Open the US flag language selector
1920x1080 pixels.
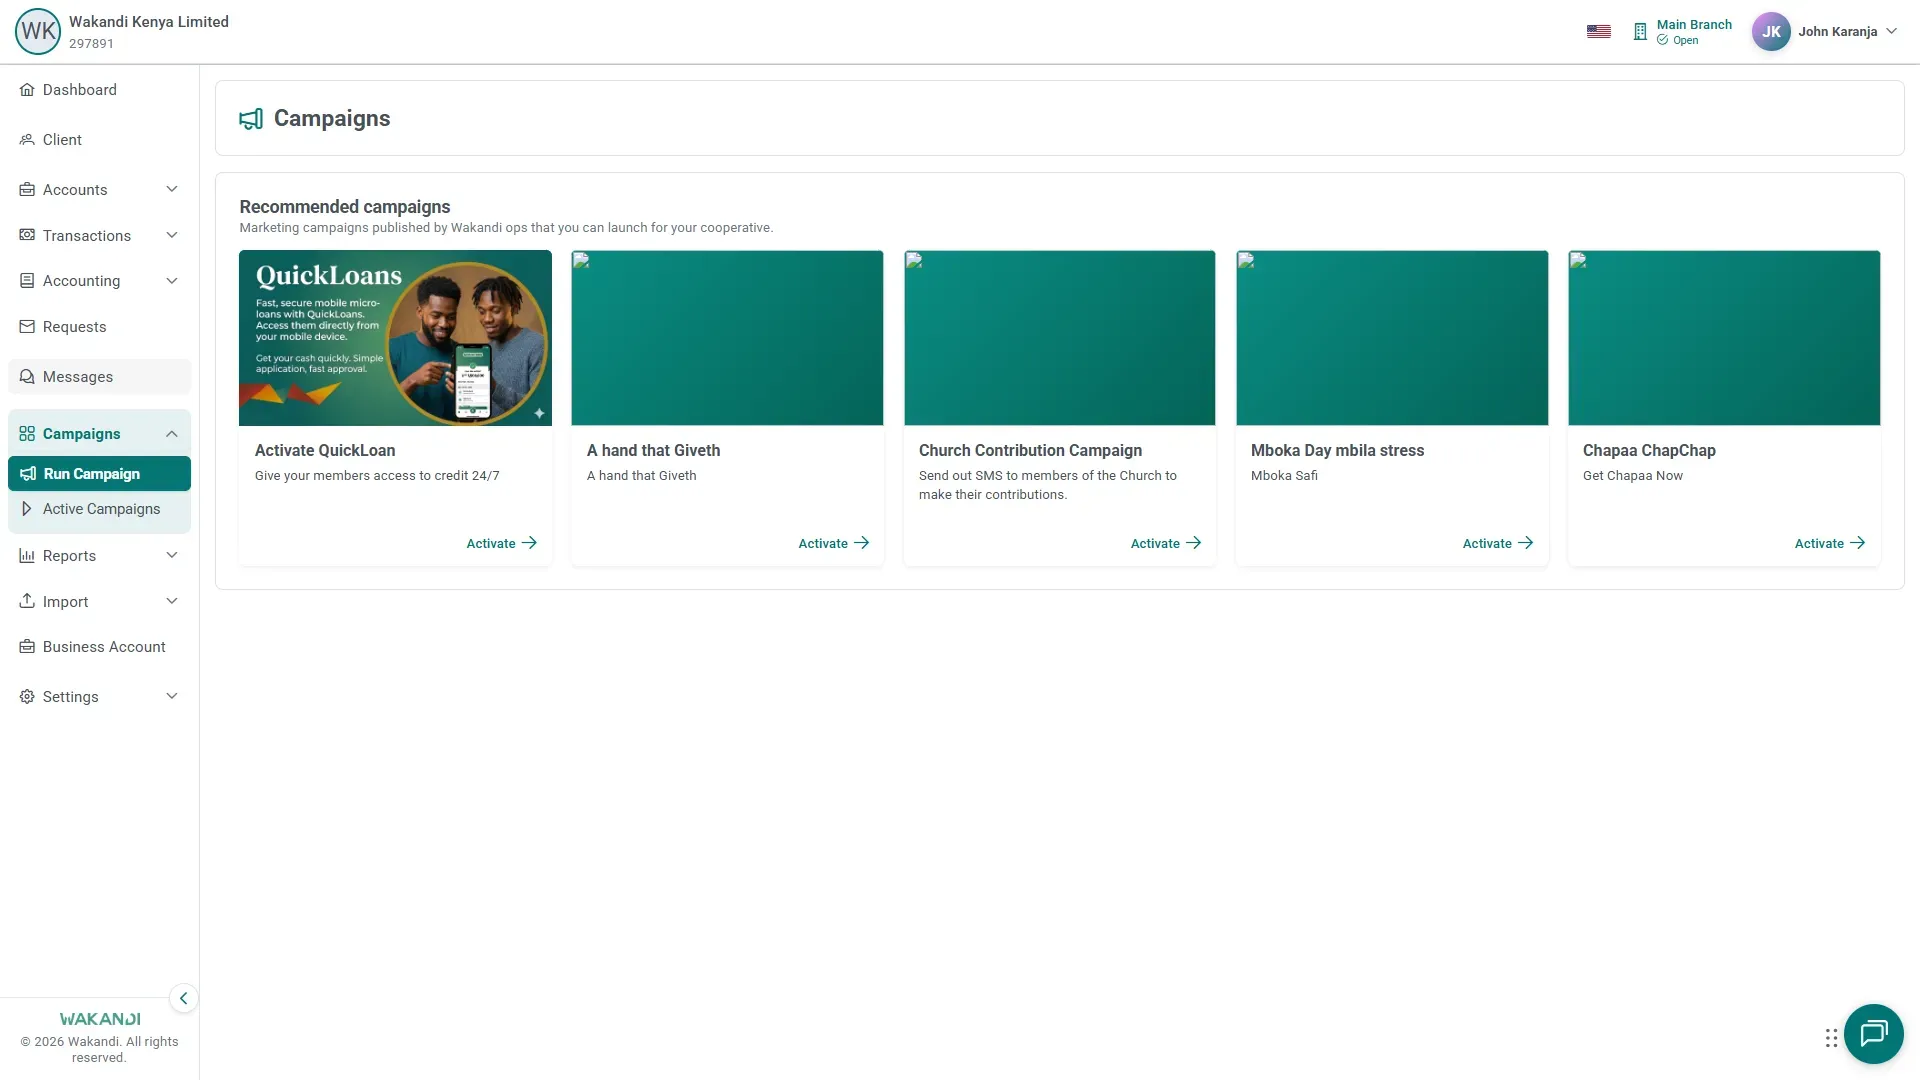click(x=1598, y=32)
